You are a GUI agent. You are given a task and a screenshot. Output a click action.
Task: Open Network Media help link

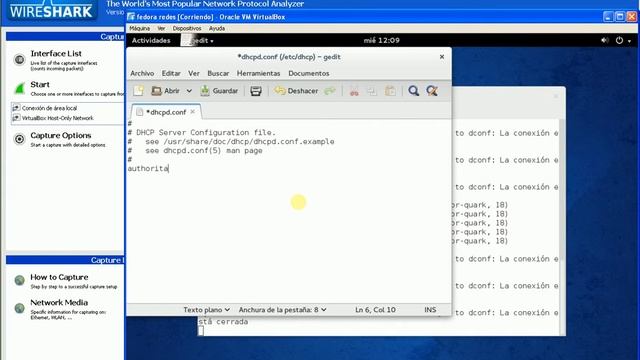pos(59,302)
